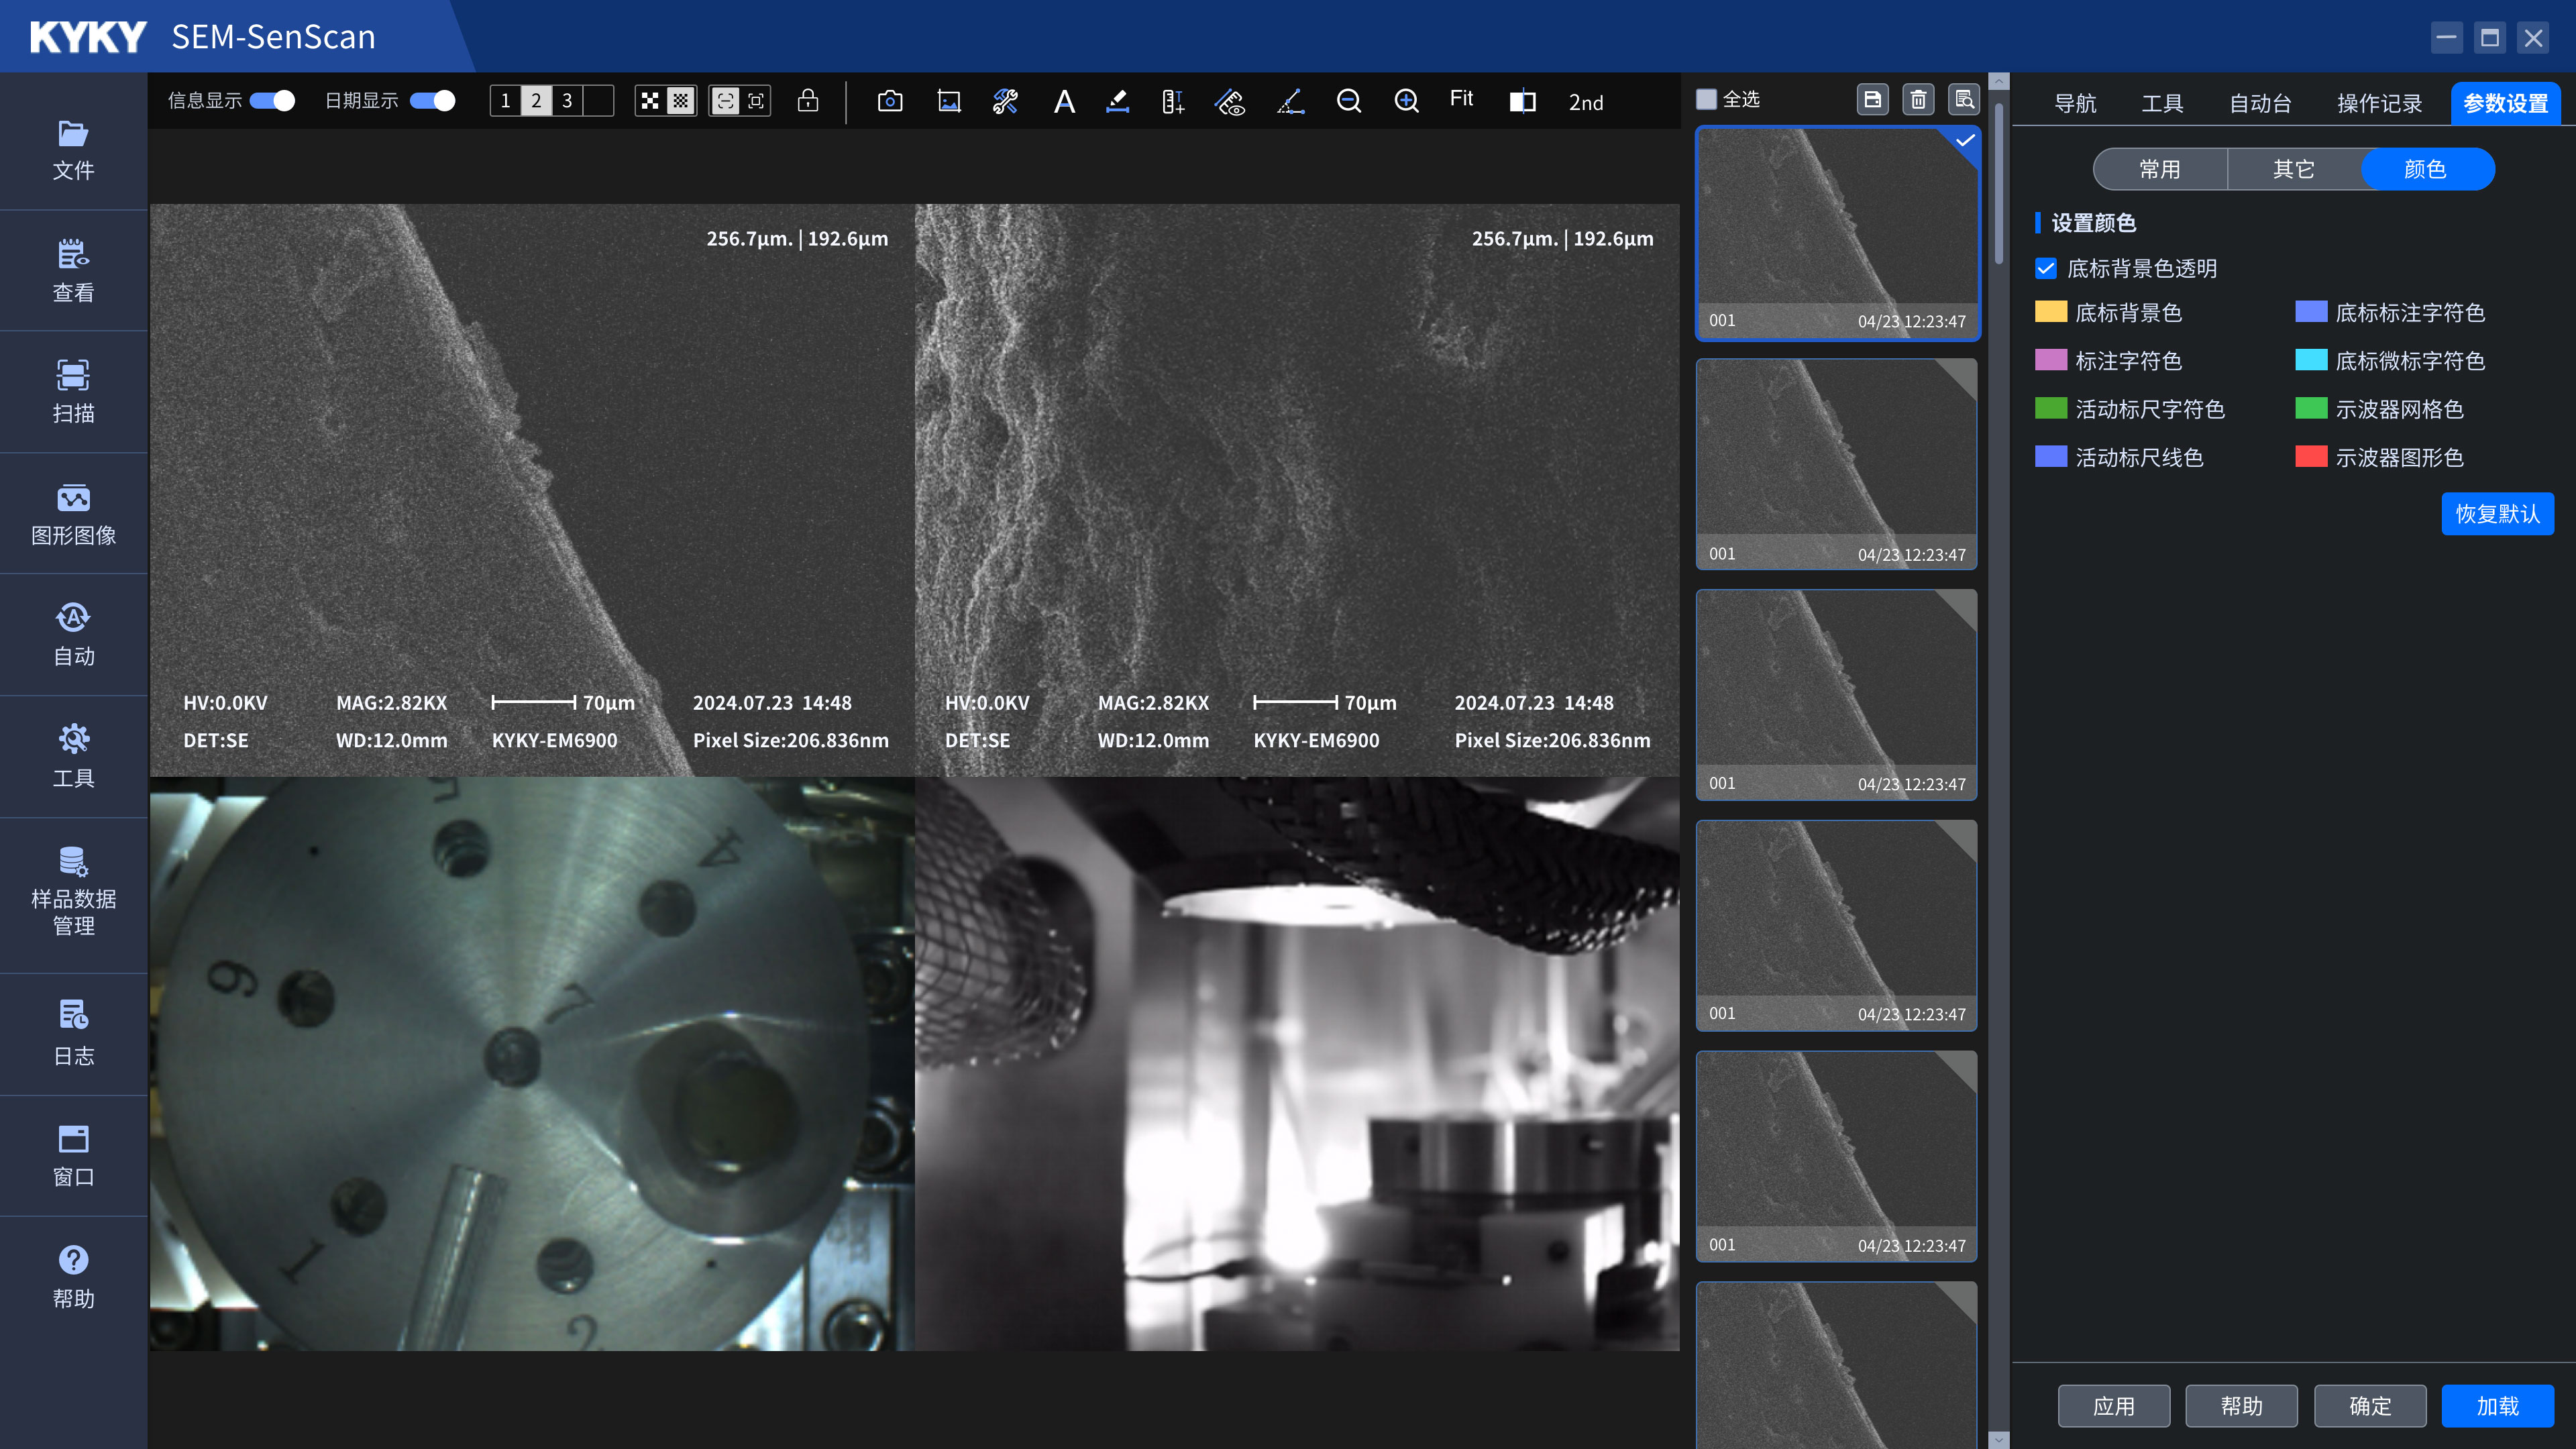Click the zoom in magnifier icon

pyautogui.click(x=1406, y=101)
